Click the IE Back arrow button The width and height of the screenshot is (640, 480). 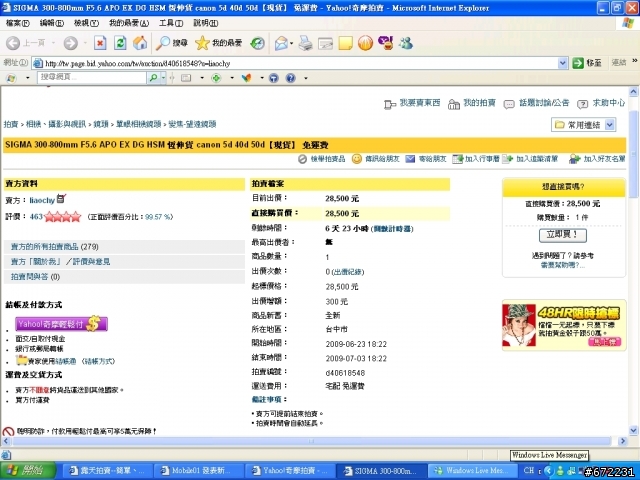[x=13, y=43]
